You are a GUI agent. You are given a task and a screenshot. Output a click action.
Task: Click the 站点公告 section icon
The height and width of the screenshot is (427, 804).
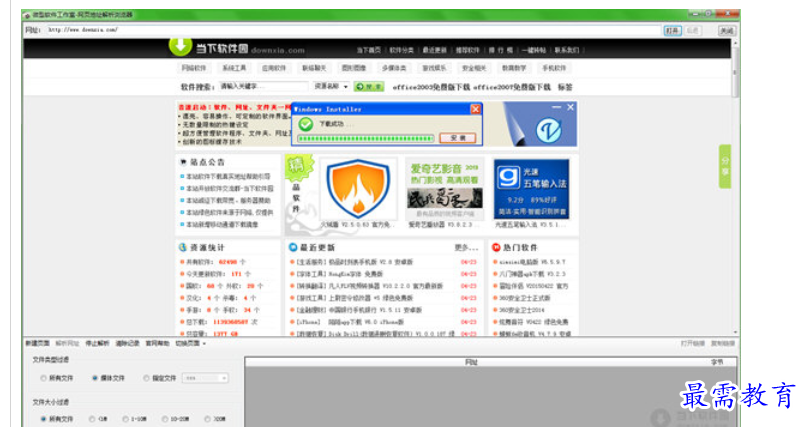183,162
